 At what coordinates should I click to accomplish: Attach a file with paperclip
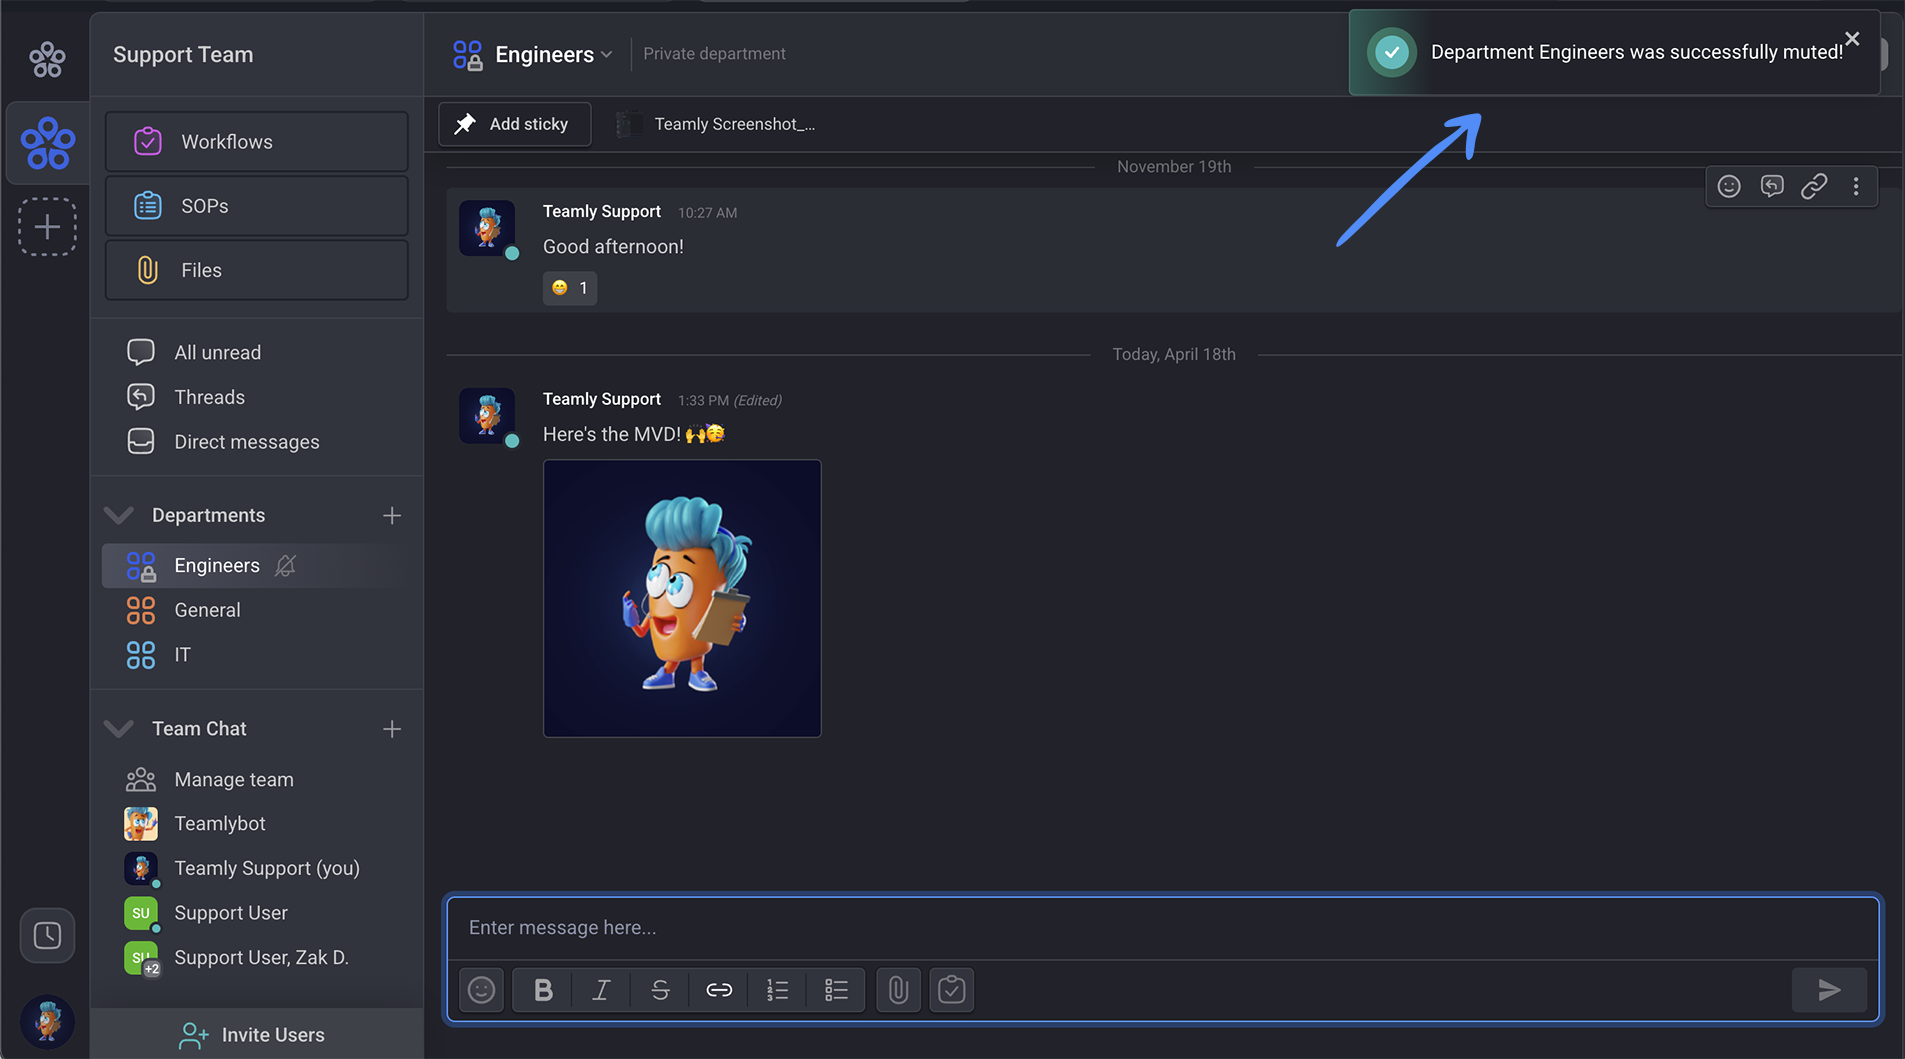pos(899,990)
